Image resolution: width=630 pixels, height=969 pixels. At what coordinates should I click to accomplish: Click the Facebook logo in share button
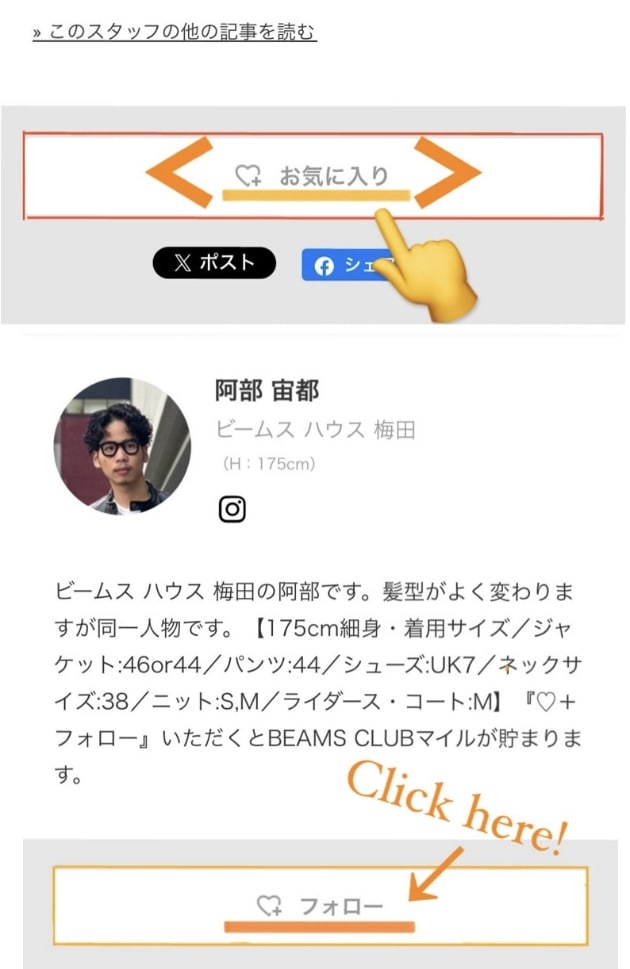coord(324,266)
